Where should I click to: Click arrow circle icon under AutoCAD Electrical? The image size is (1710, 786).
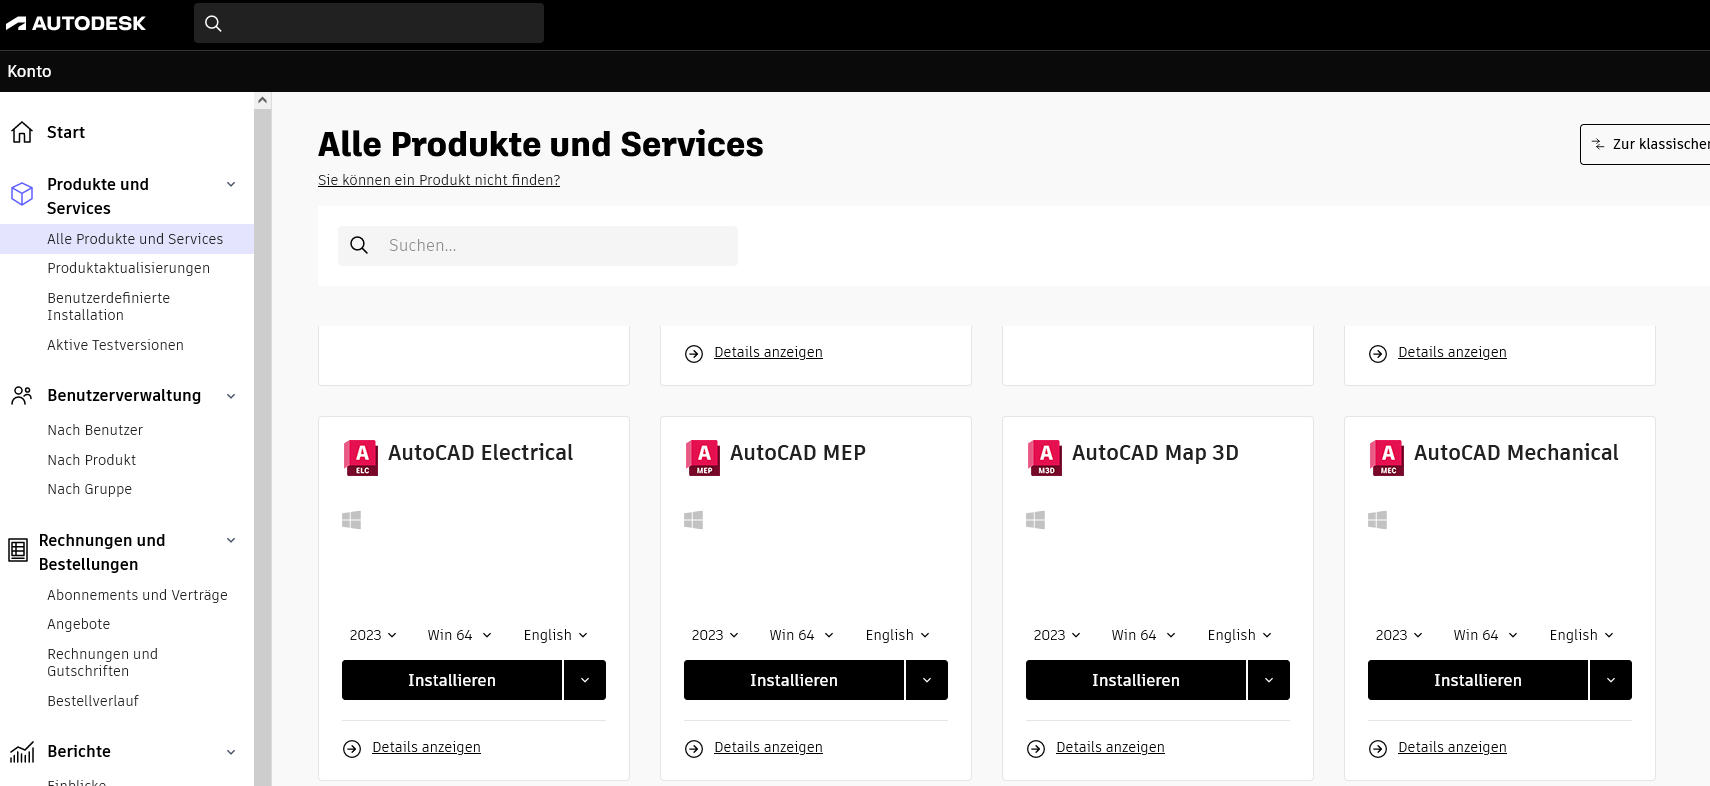click(x=352, y=748)
